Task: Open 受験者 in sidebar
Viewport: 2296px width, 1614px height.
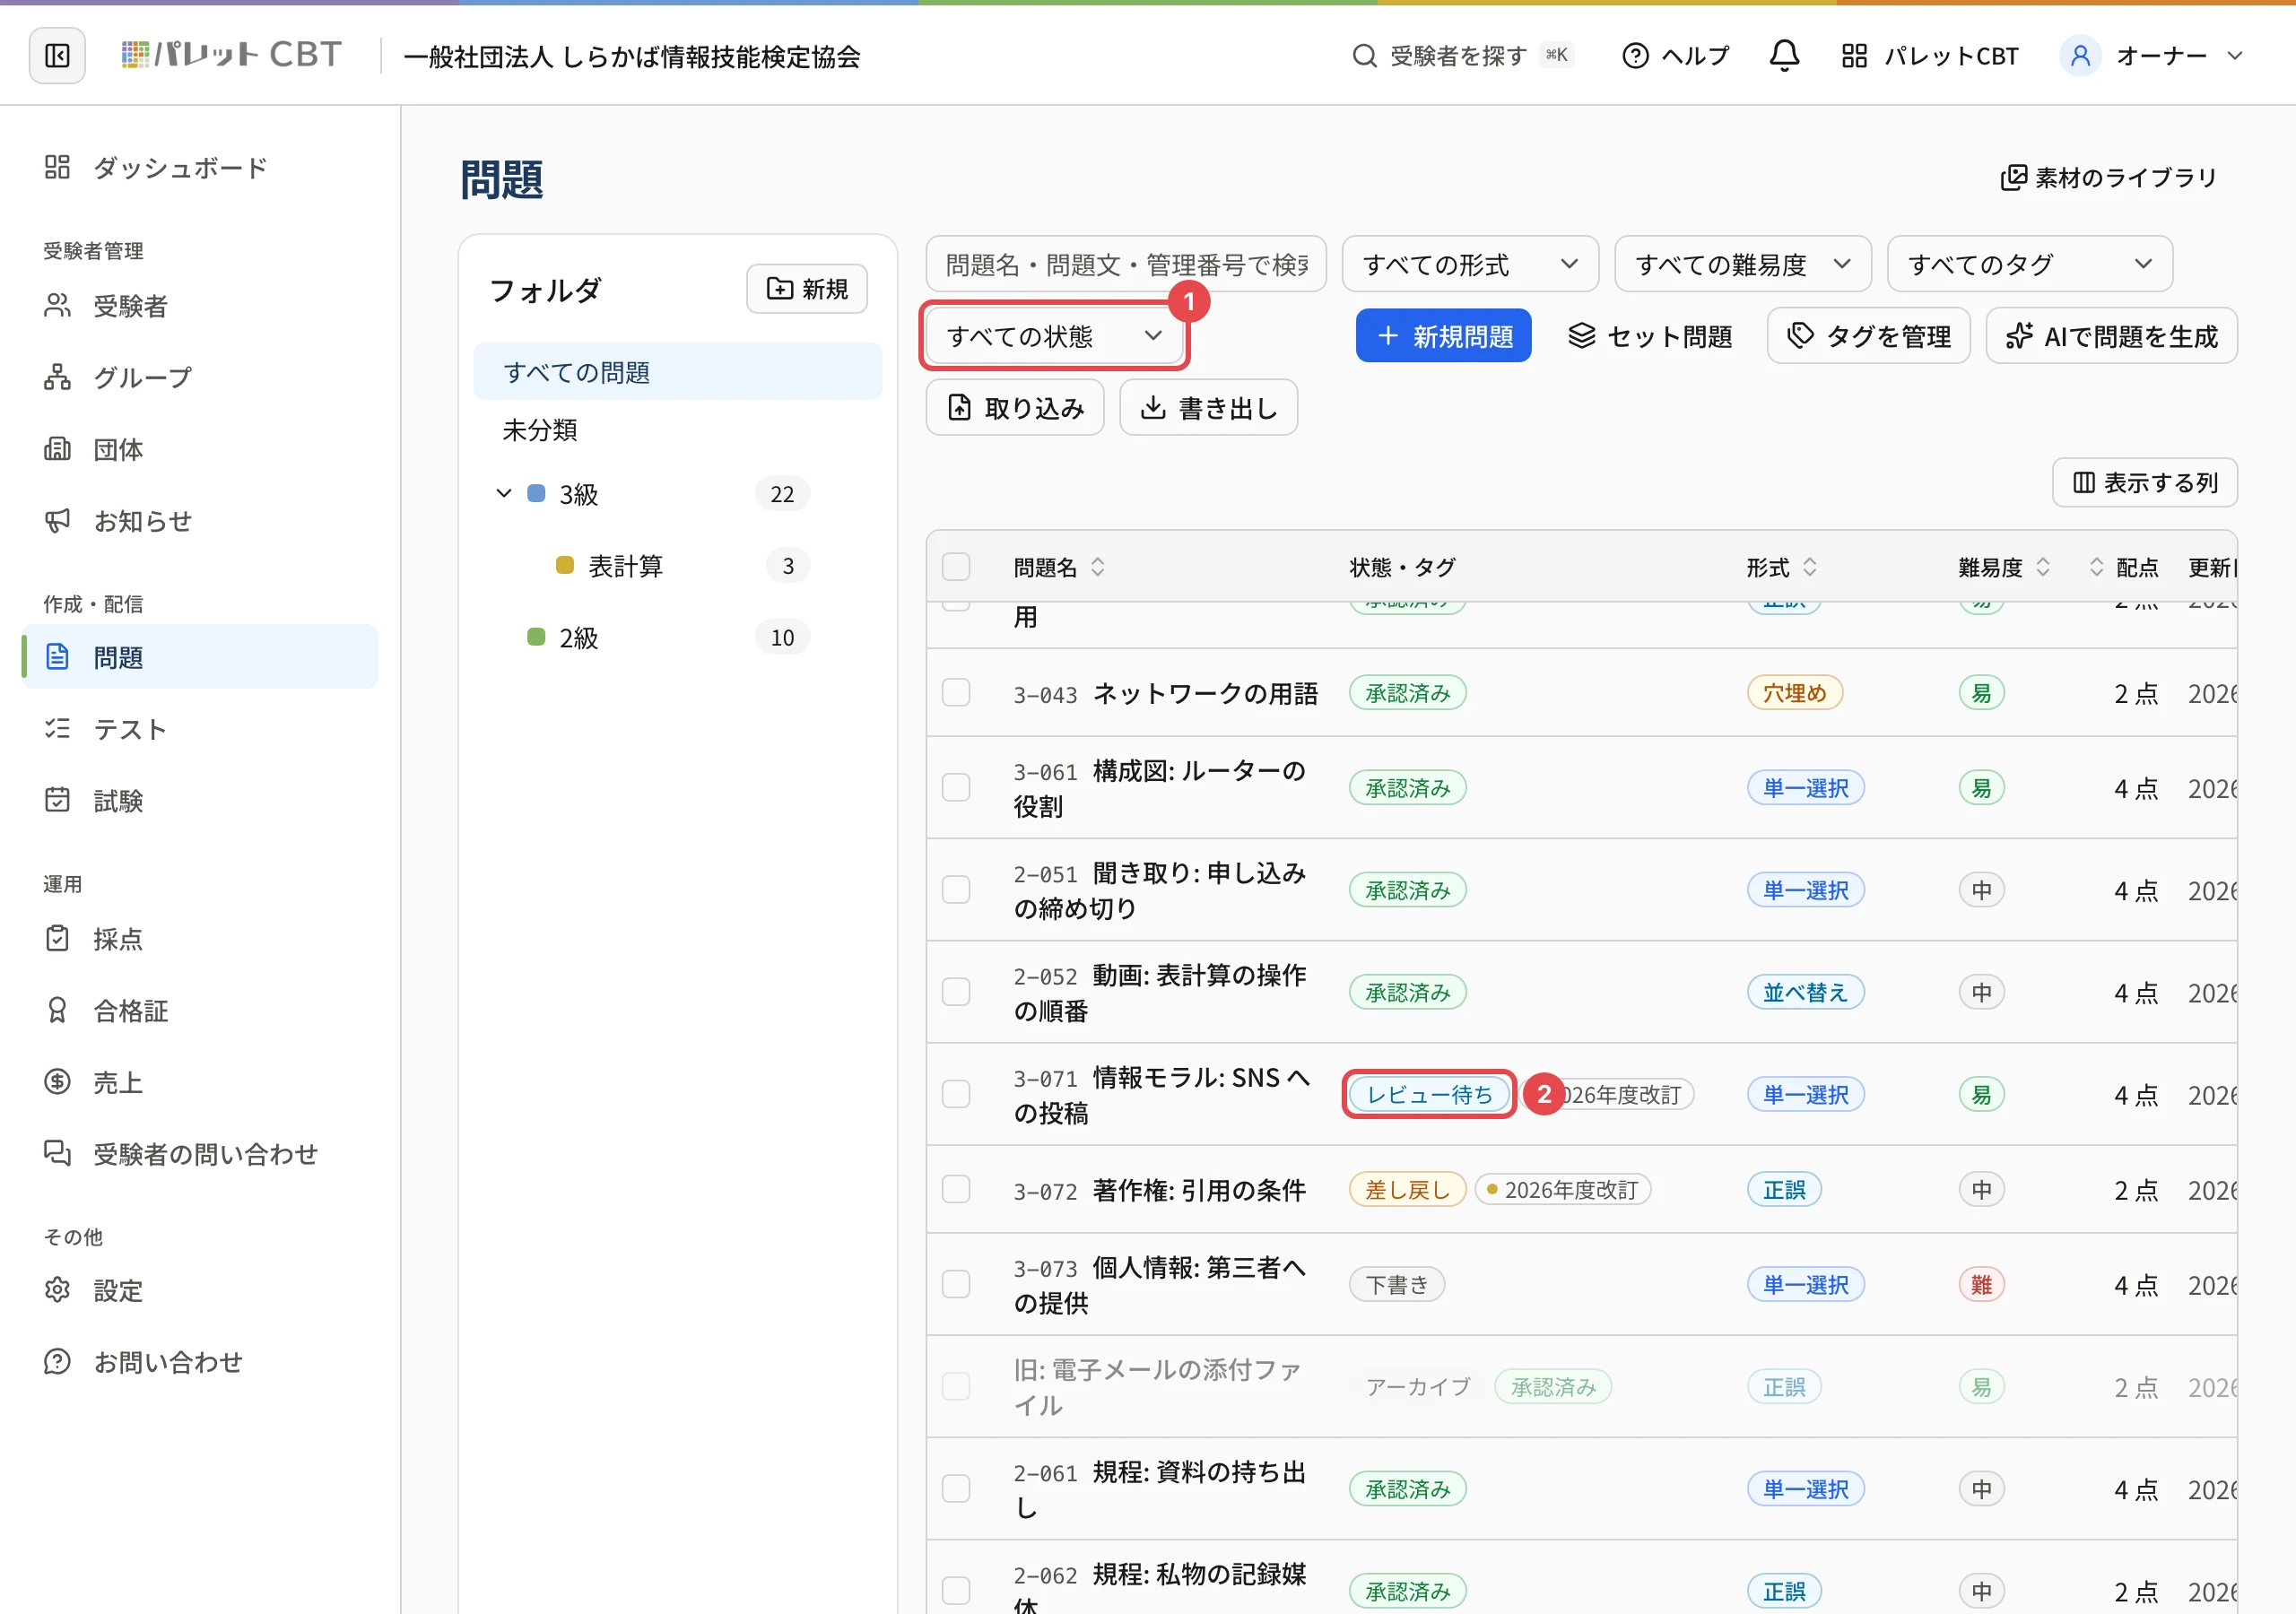Action: pyautogui.click(x=200, y=306)
